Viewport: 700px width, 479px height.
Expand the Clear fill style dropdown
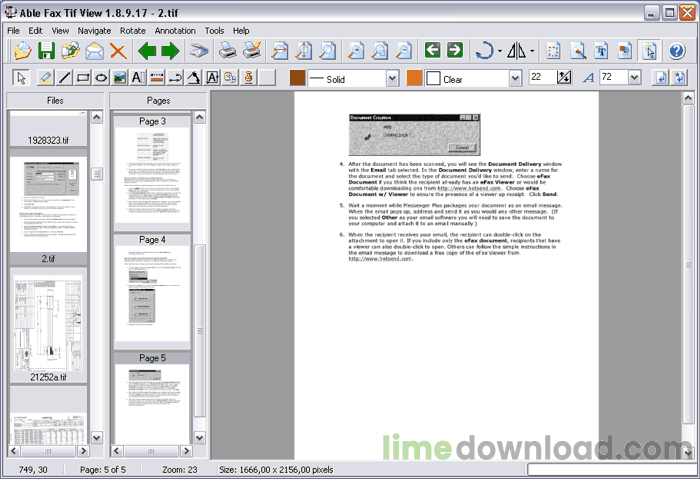coord(515,78)
